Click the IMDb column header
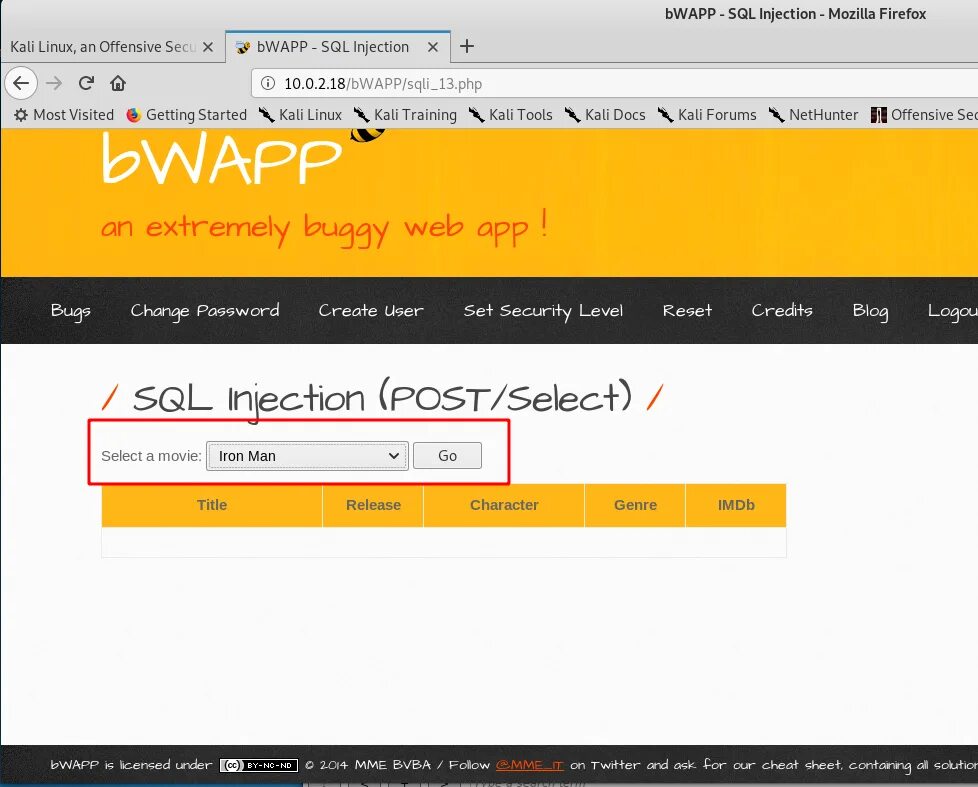The height and width of the screenshot is (787, 978). point(736,505)
